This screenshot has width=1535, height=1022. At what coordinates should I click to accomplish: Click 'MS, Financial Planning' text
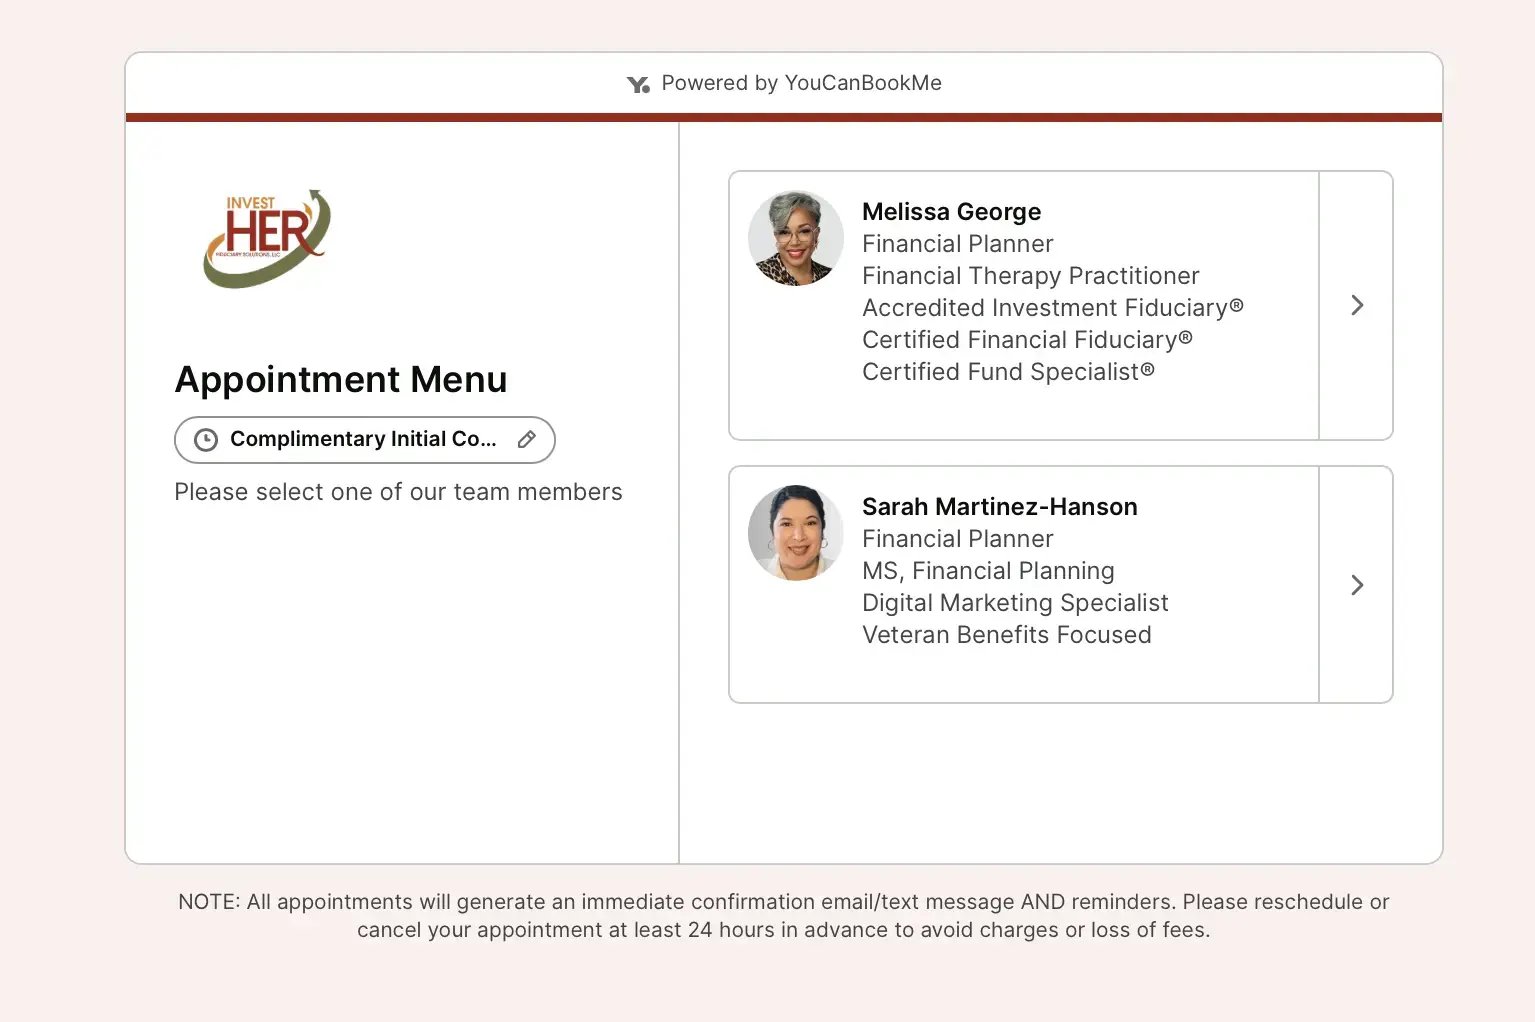988,571
